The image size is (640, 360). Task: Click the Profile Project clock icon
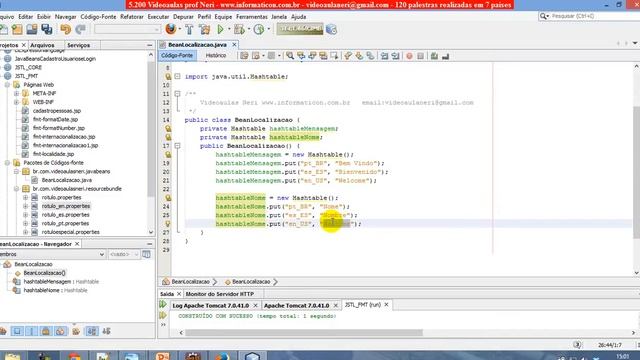click(x=259, y=29)
